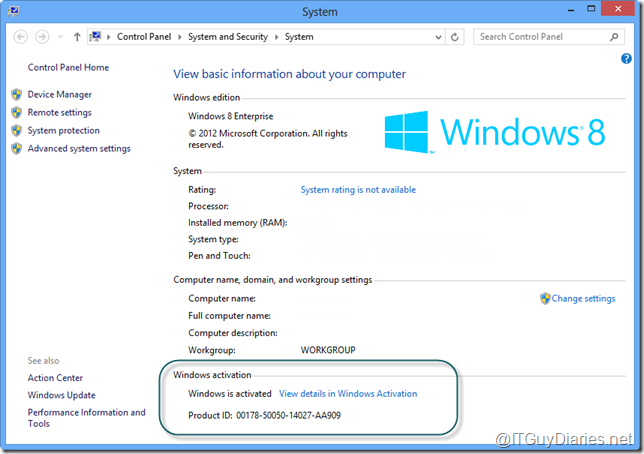Focus the Search Control Panel field
644x454 pixels.
coord(549,37)
